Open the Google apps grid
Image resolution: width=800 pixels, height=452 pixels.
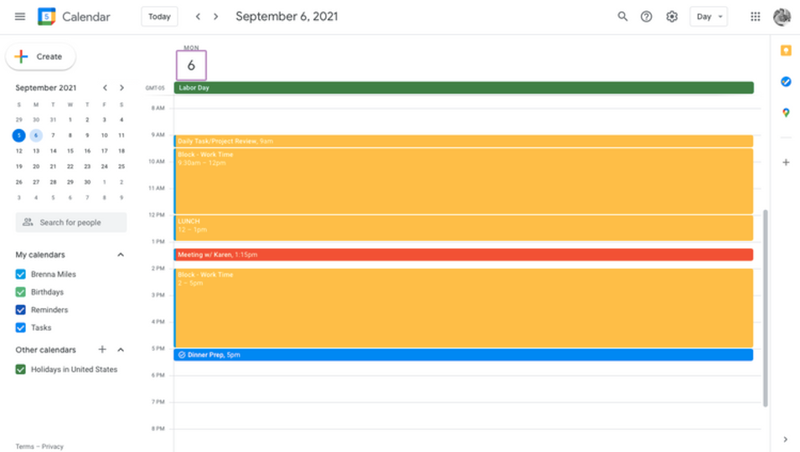tap(756, 16)
